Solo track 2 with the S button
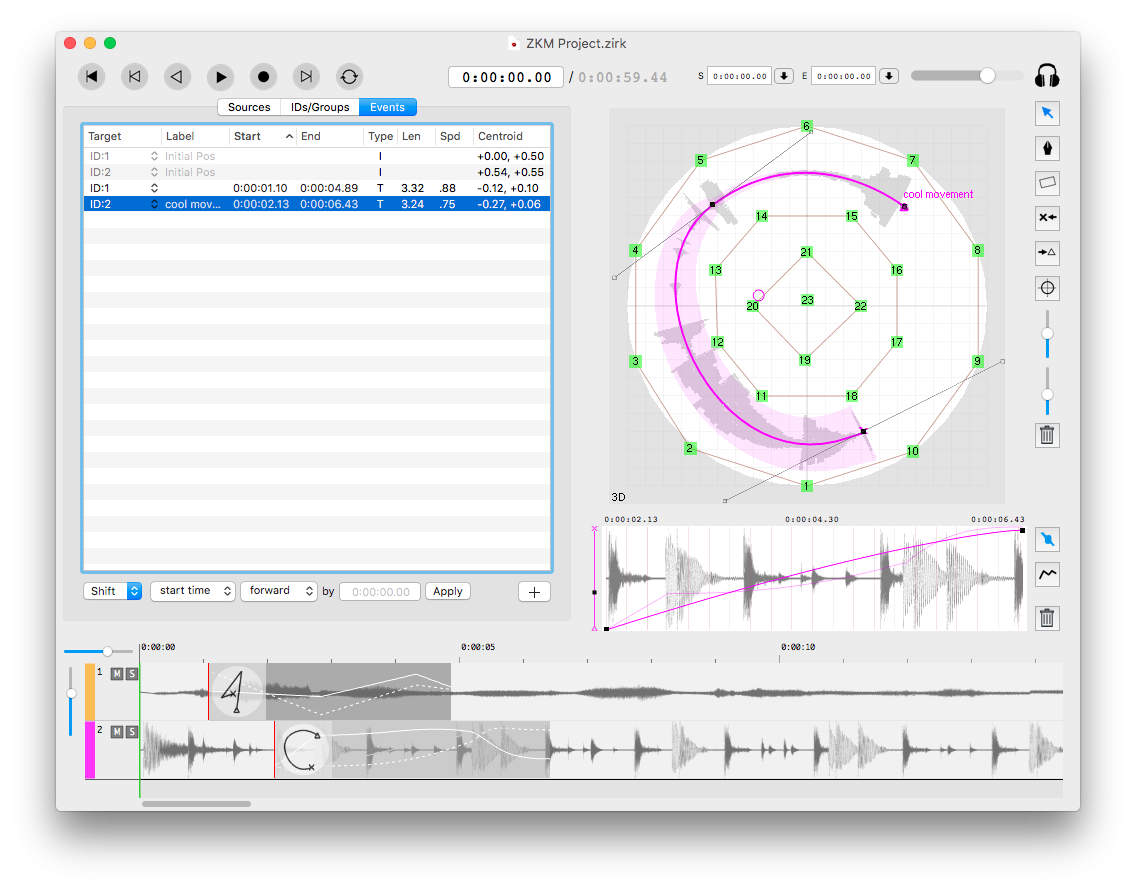1136x891 pixels. click(x=131, y=732)
